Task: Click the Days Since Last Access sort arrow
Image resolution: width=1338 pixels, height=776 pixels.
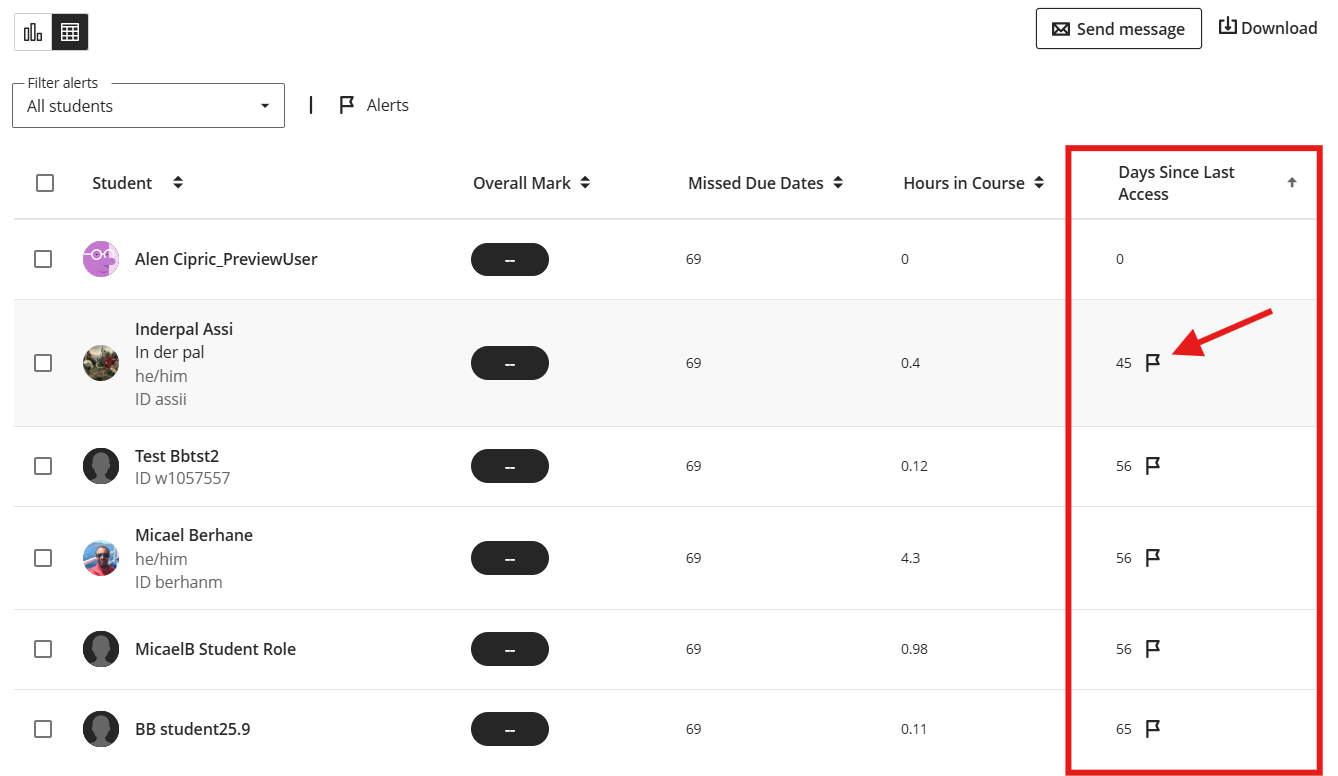Action: pos(1292,182)
